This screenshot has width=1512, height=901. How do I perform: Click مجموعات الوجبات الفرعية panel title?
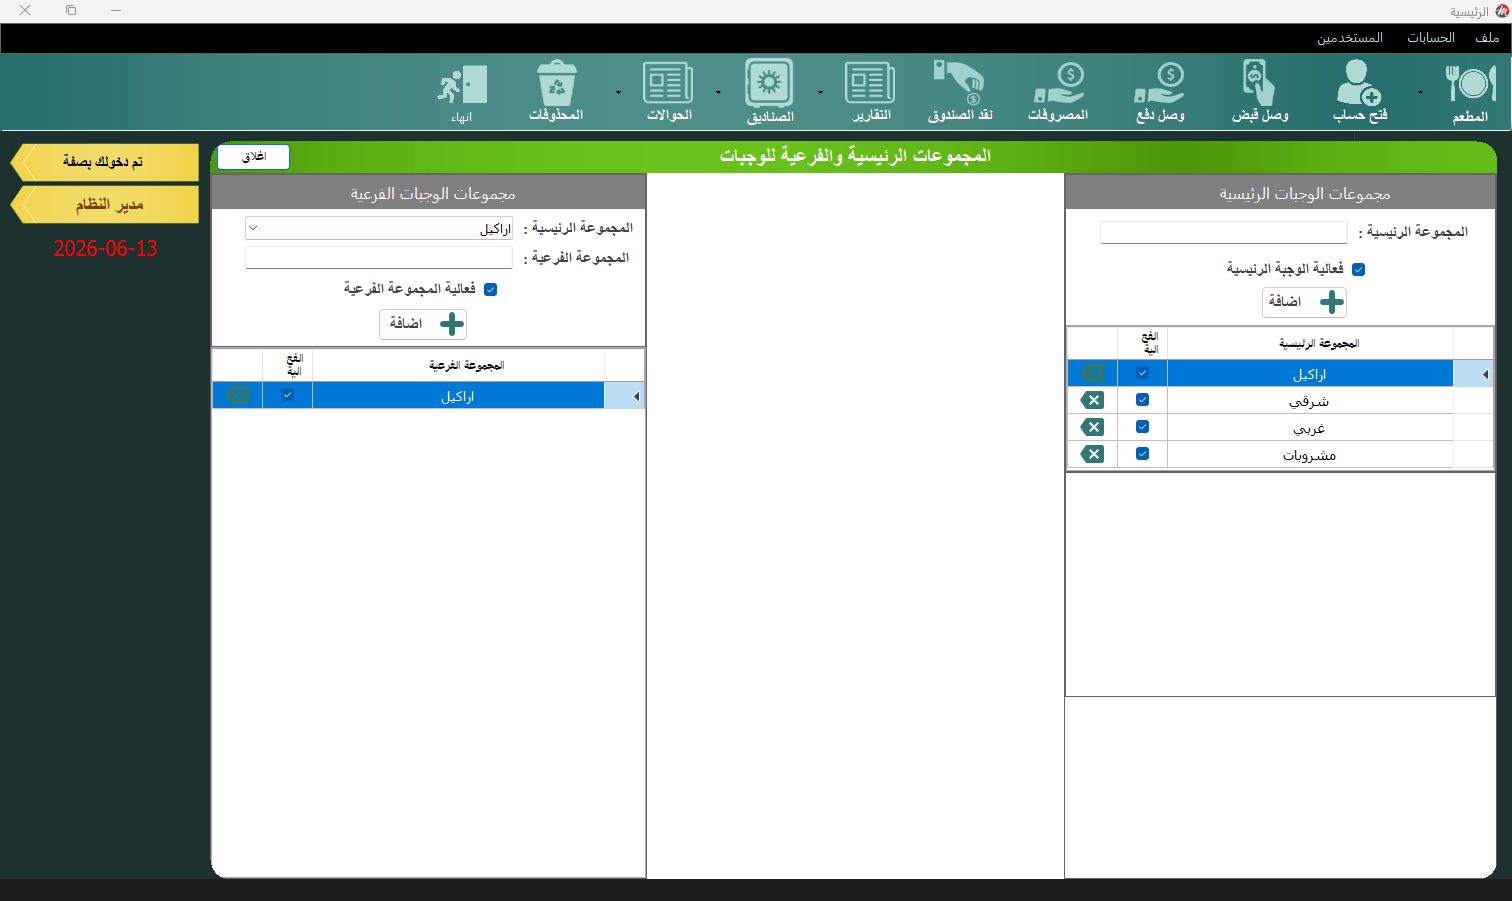click(x=432, y=194)
